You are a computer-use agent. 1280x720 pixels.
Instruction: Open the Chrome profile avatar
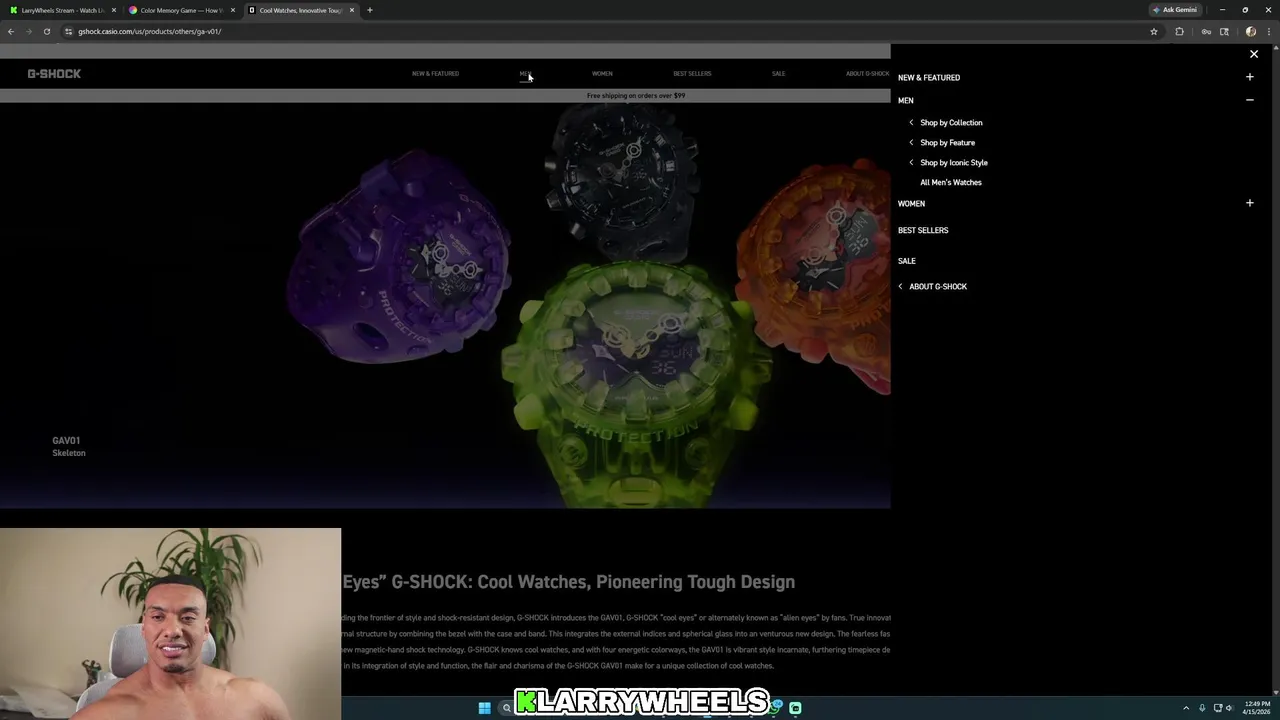[x=1251, y=31]
